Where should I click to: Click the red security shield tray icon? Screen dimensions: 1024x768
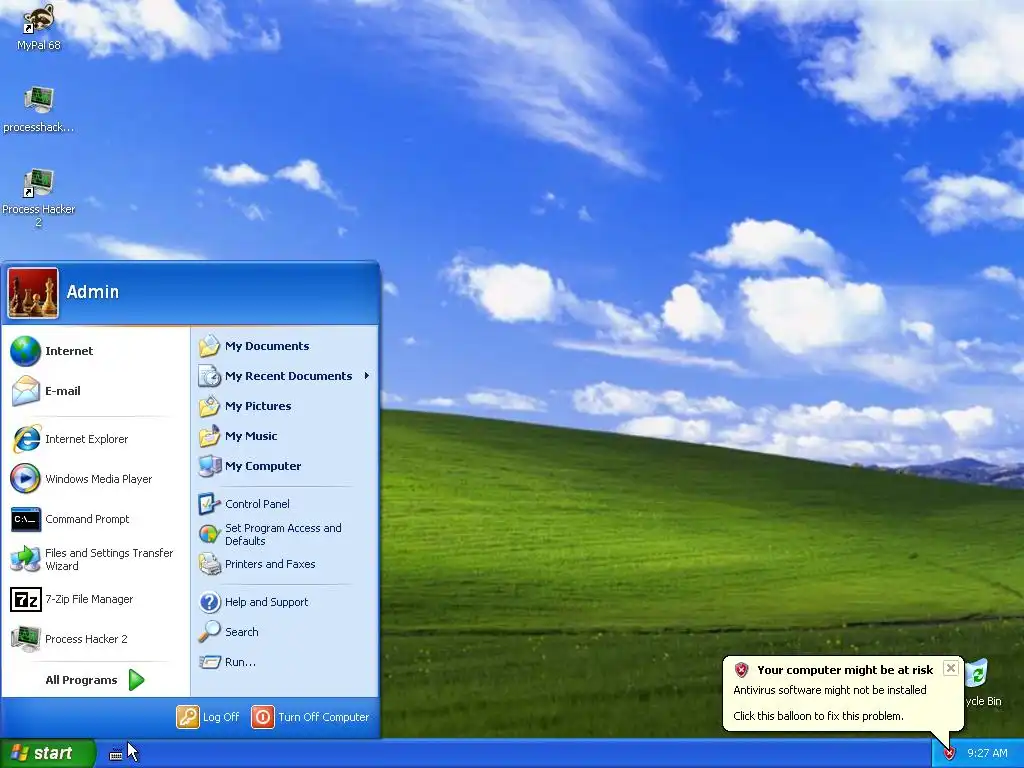pyautogui.click(x=950, y=754)
